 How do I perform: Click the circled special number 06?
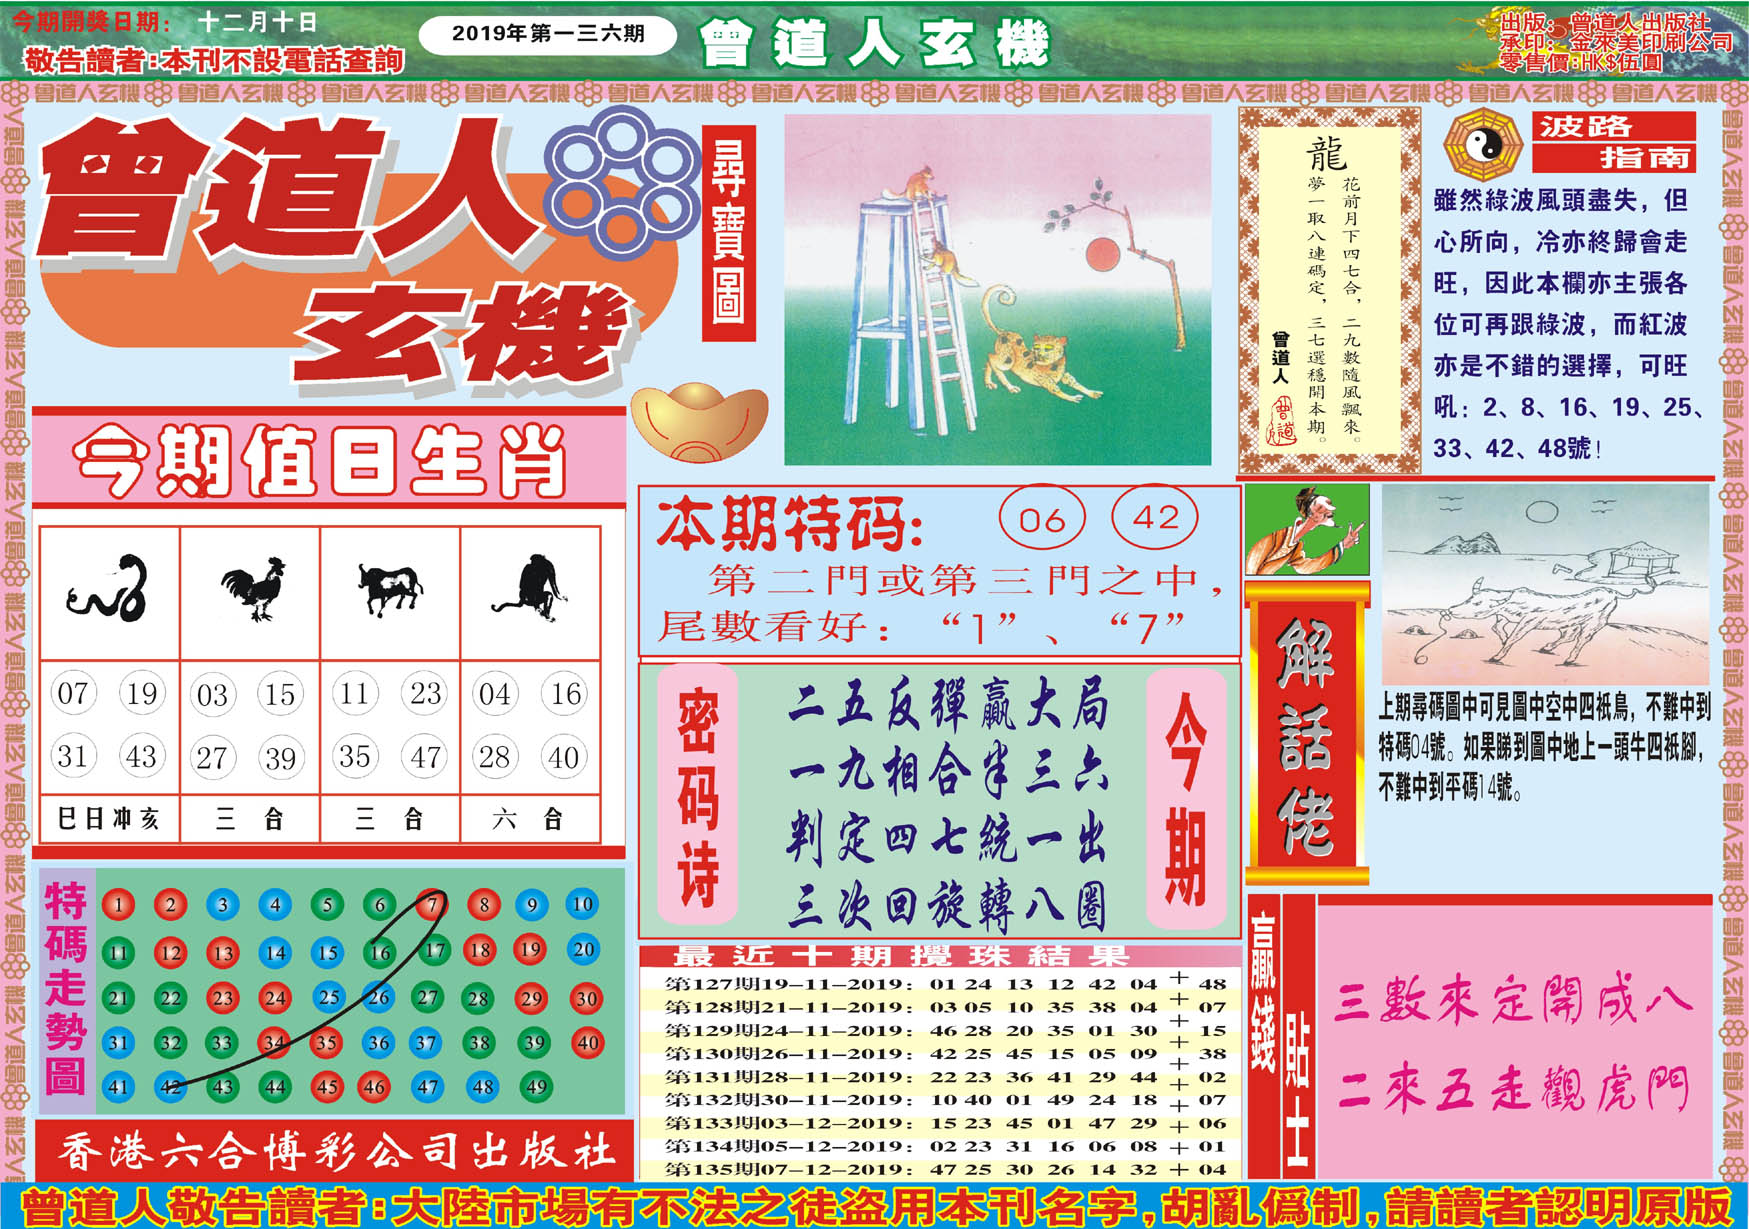point(1042,518)
